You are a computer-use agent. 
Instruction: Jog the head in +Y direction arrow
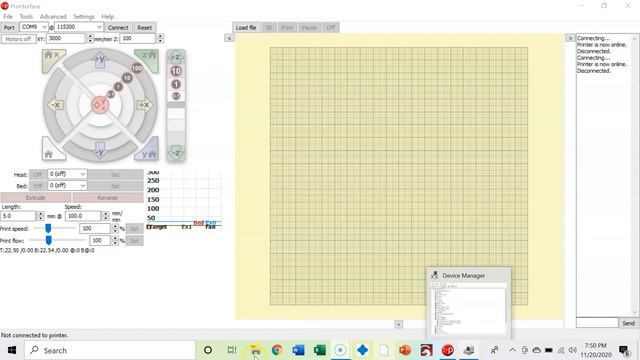pos(100,60)
